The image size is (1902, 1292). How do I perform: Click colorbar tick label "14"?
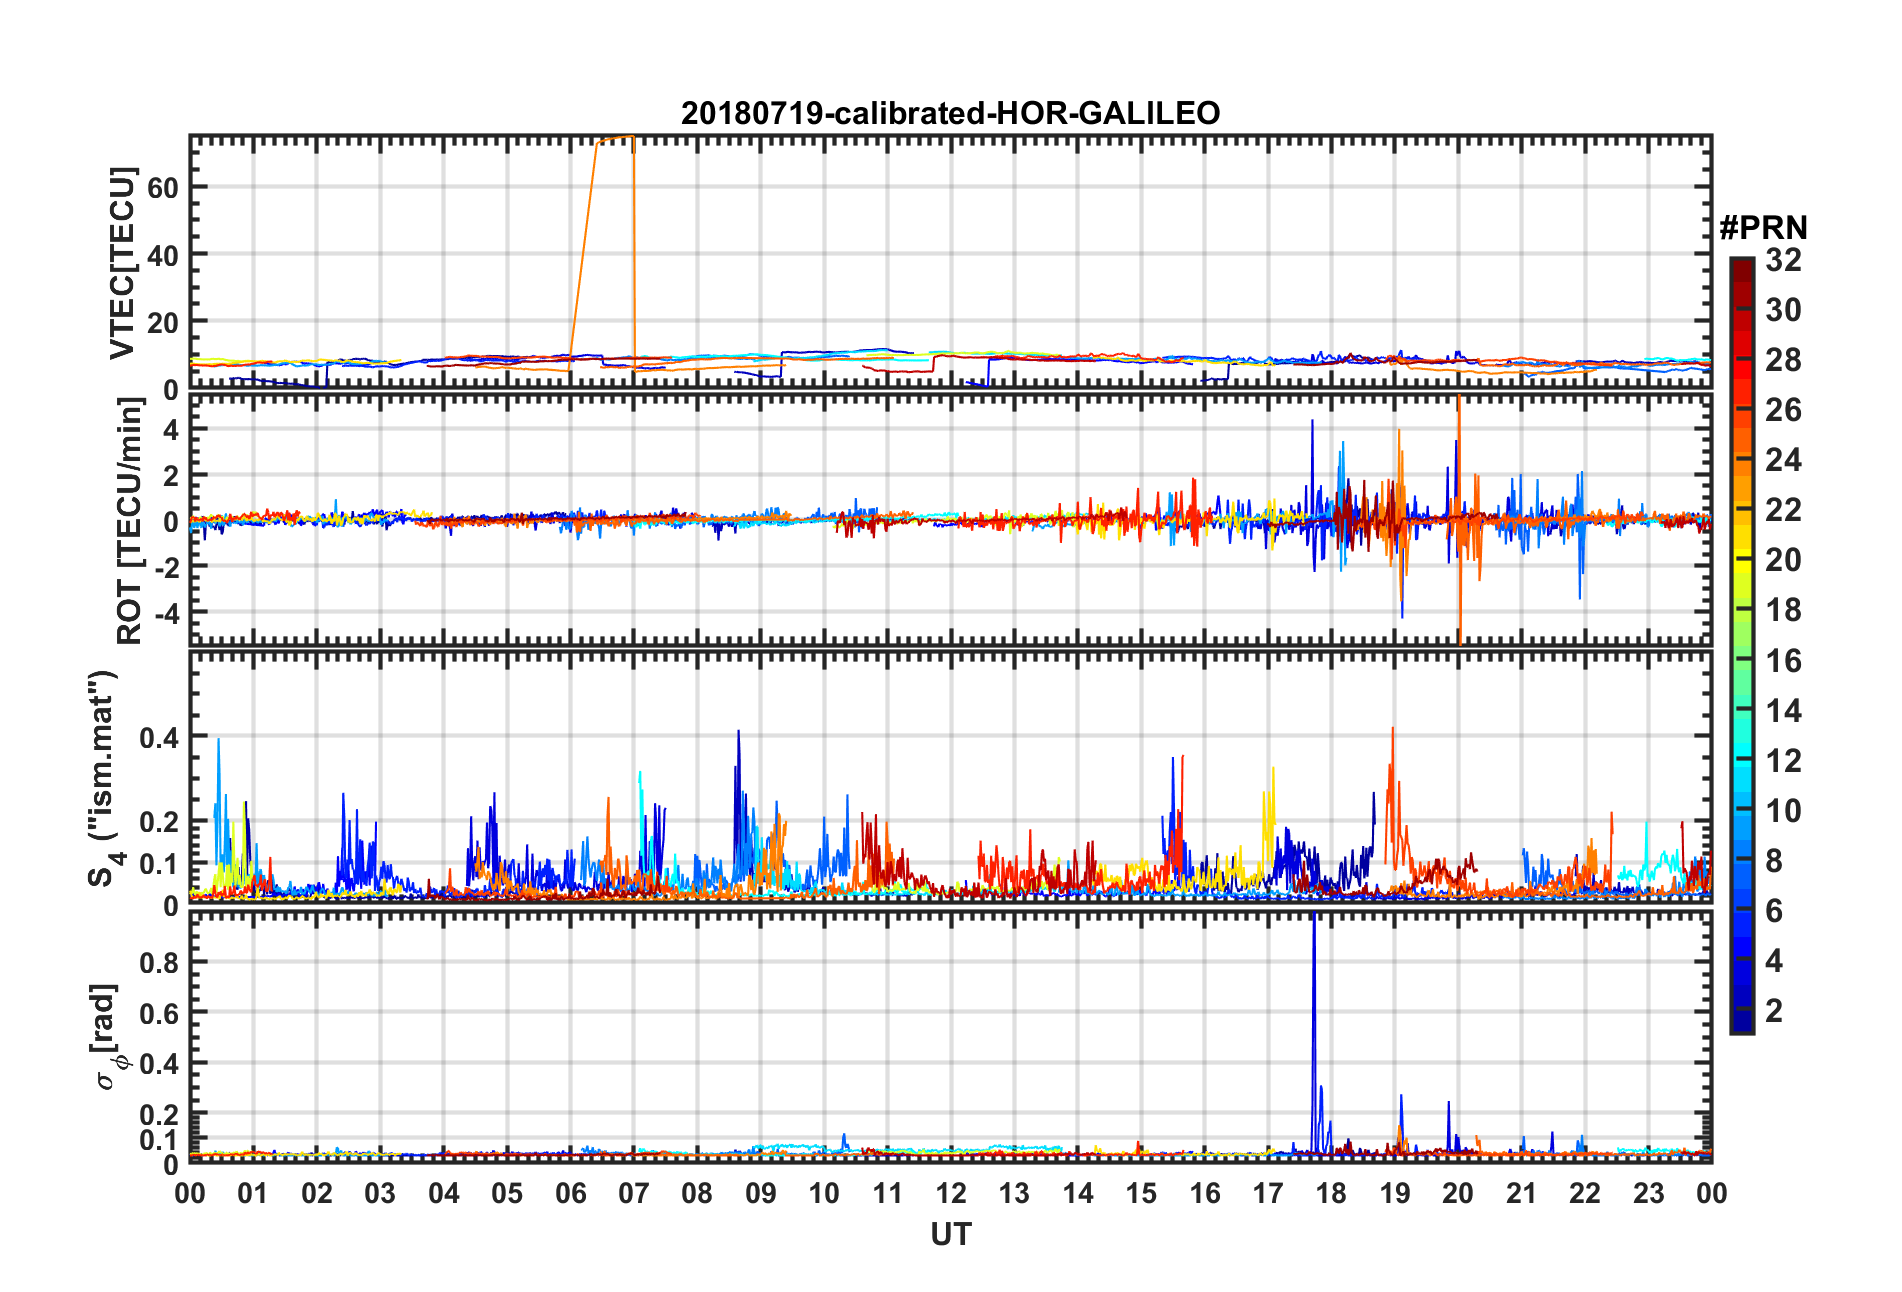[1783, 711]
